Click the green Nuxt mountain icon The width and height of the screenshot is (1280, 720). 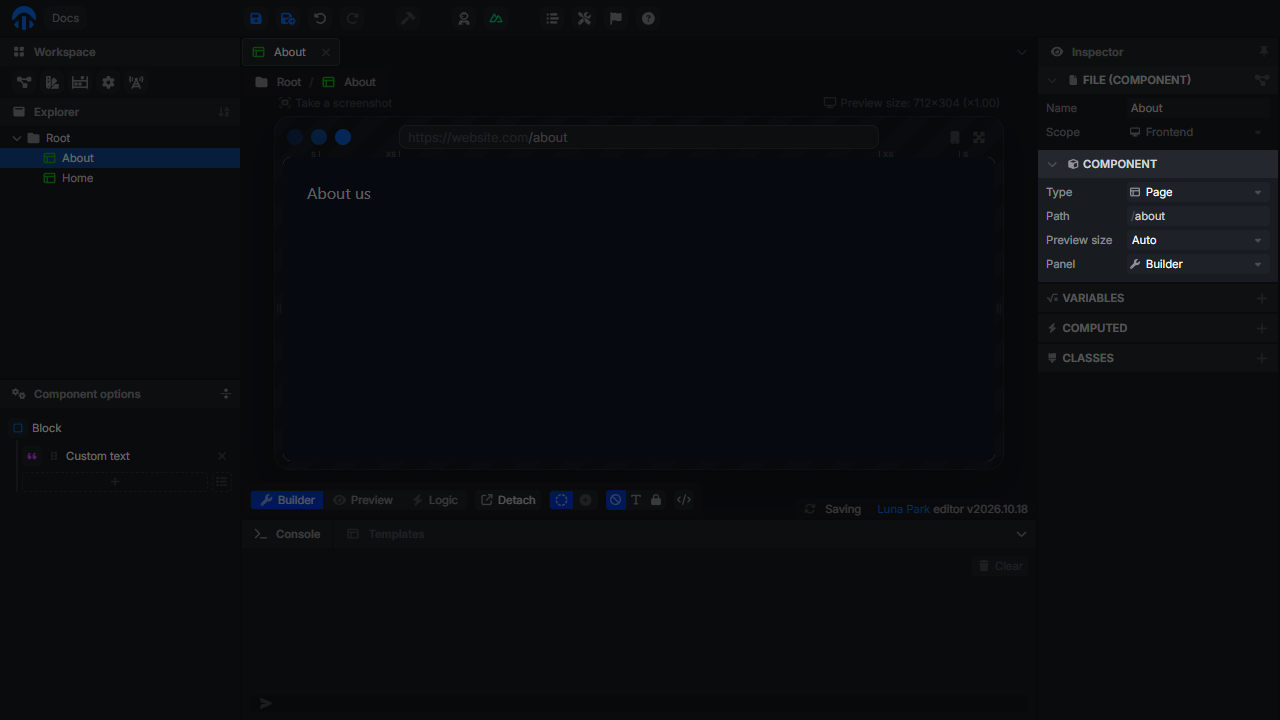point(496,18)
